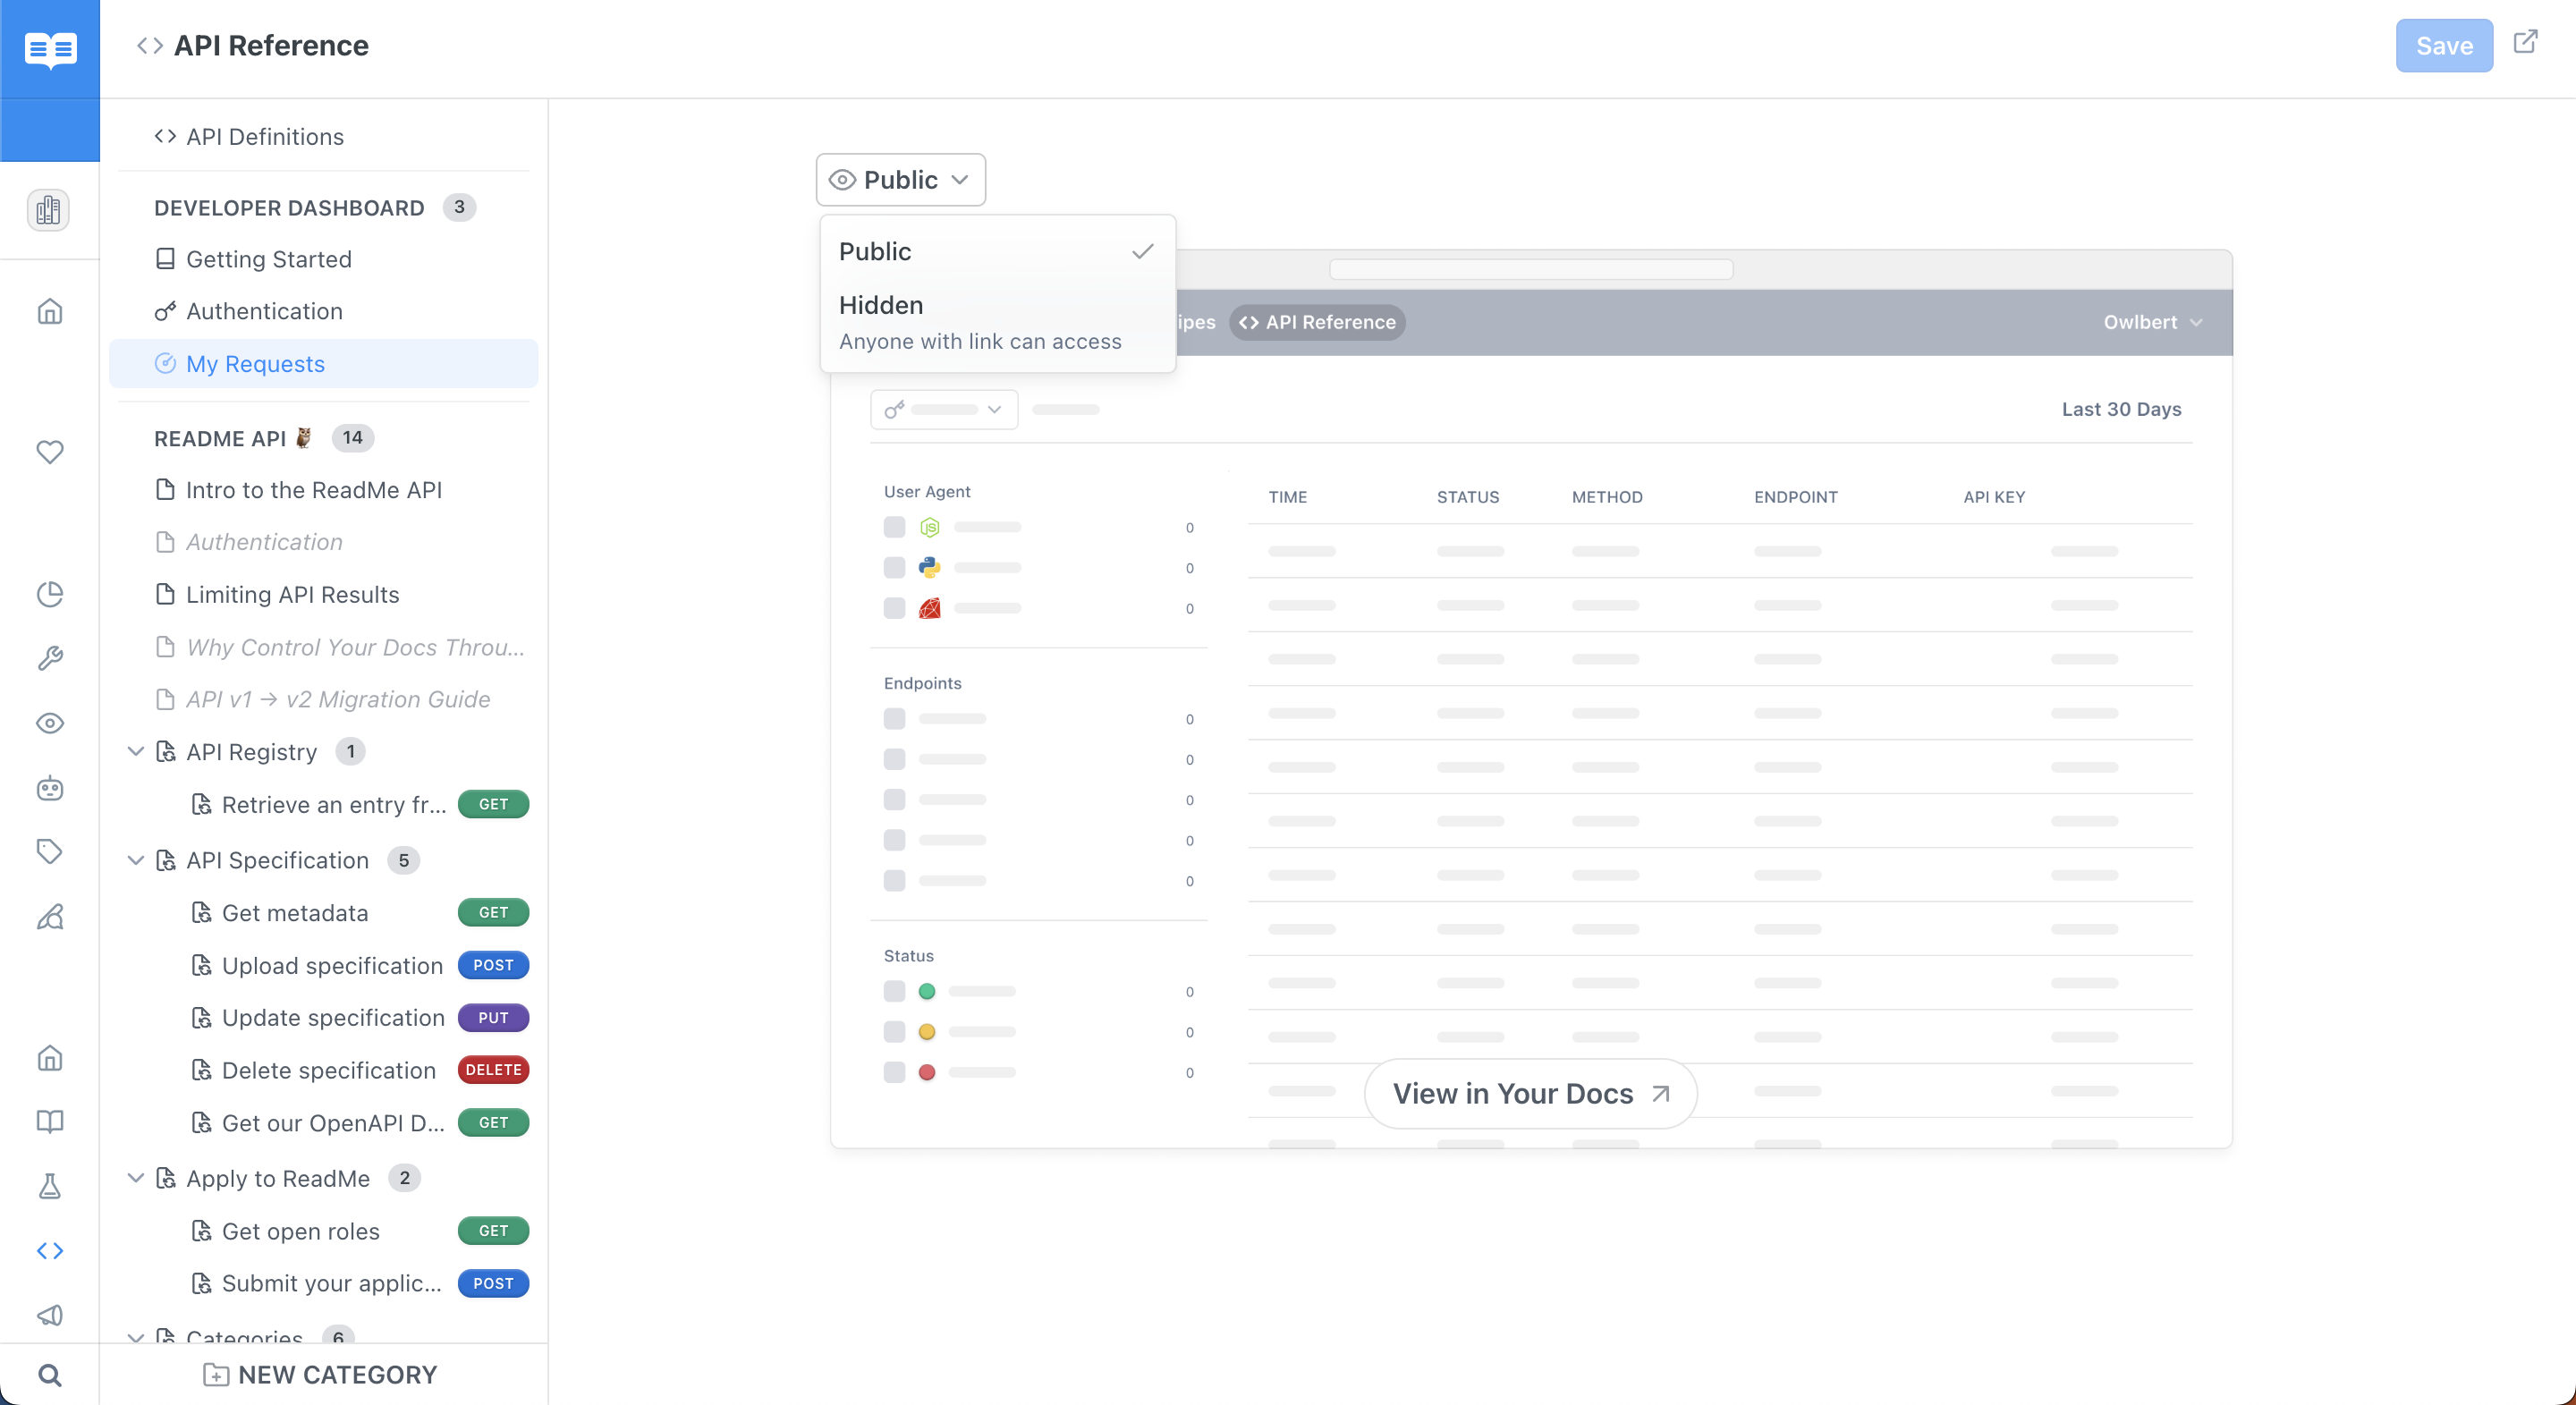Screen dimensions: 2576x1405
Task: Click the ReadMe logo in top-left
Action: click(x=50, y=48)
